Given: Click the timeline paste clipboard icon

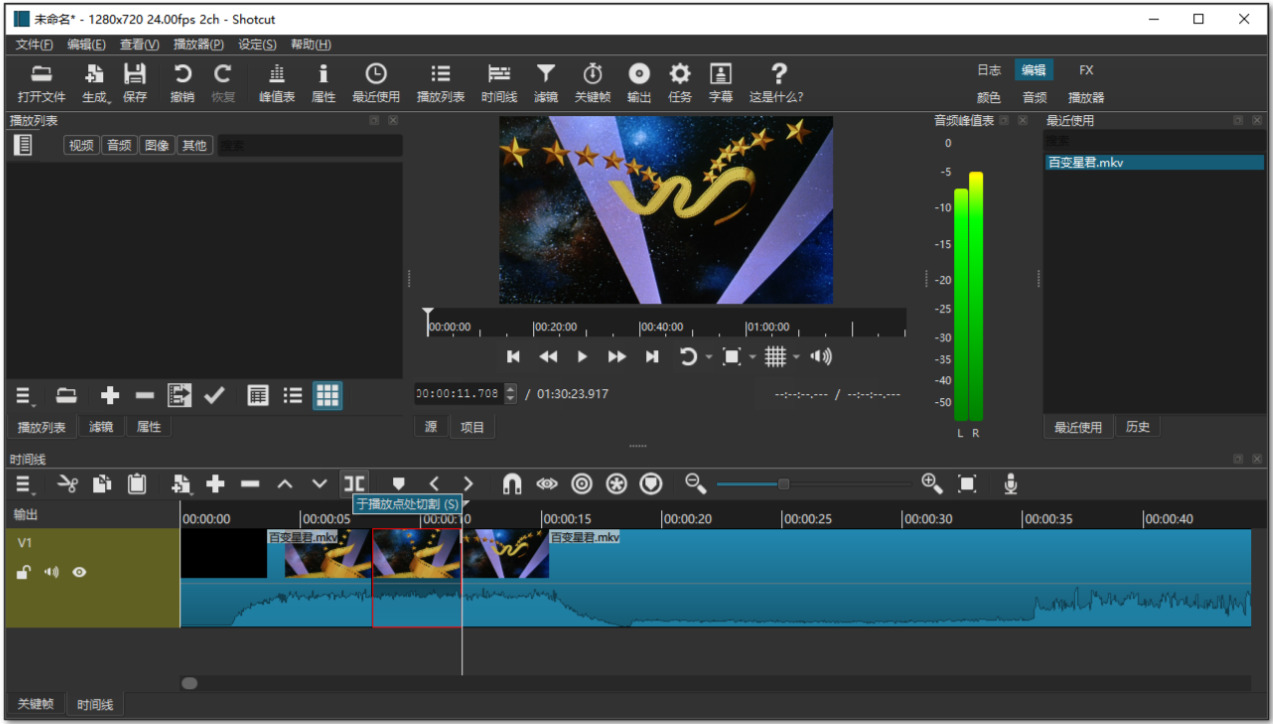Looking at the screenshot, I should (137, 484).
